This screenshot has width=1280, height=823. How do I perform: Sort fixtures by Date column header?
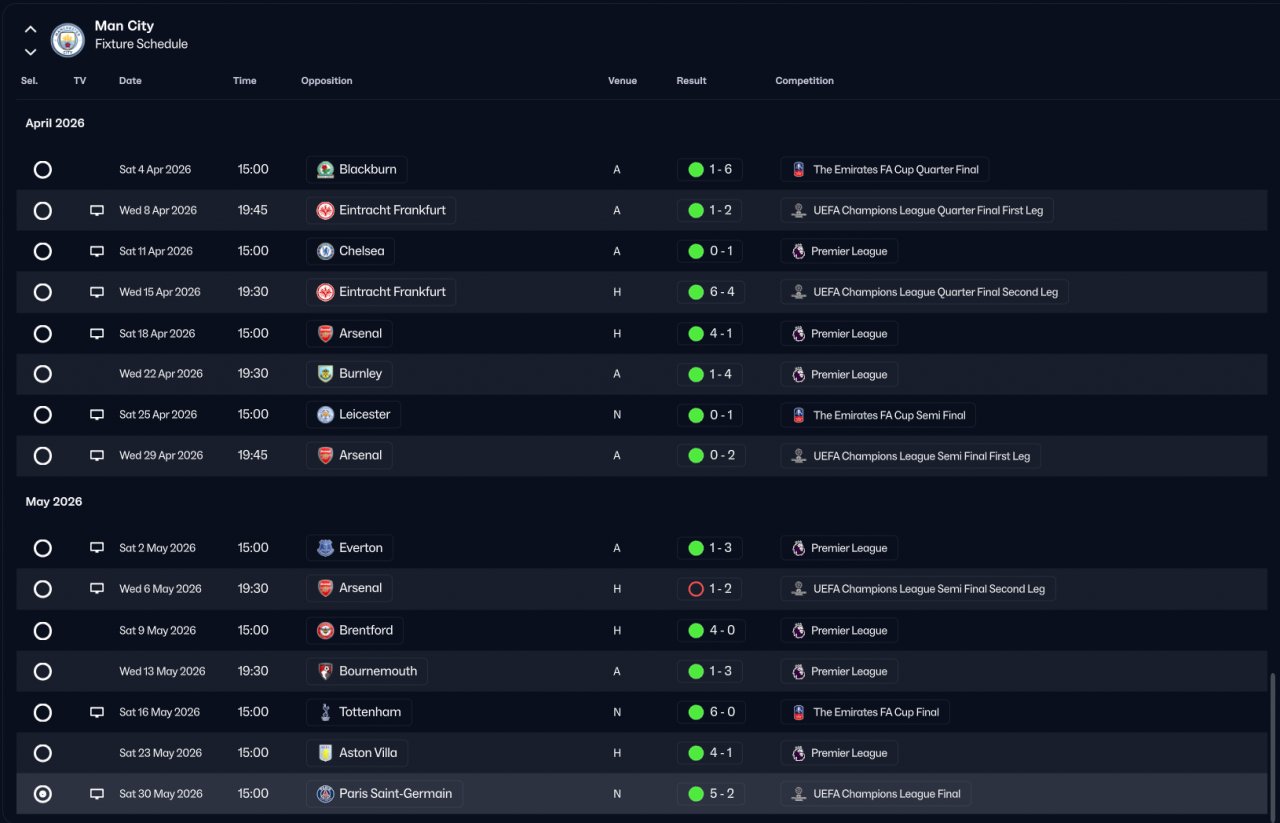(x=130, y=81)
